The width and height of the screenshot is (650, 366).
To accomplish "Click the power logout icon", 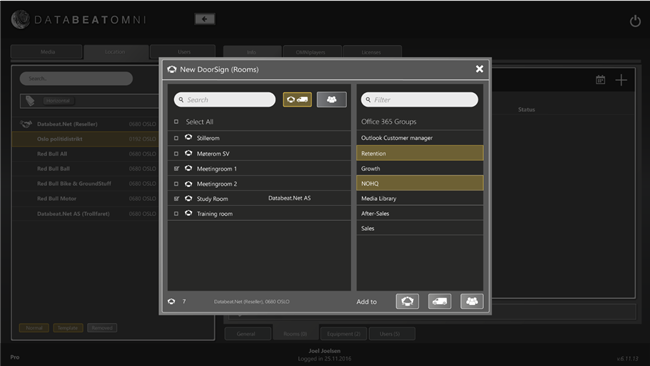I will point(635,21).
